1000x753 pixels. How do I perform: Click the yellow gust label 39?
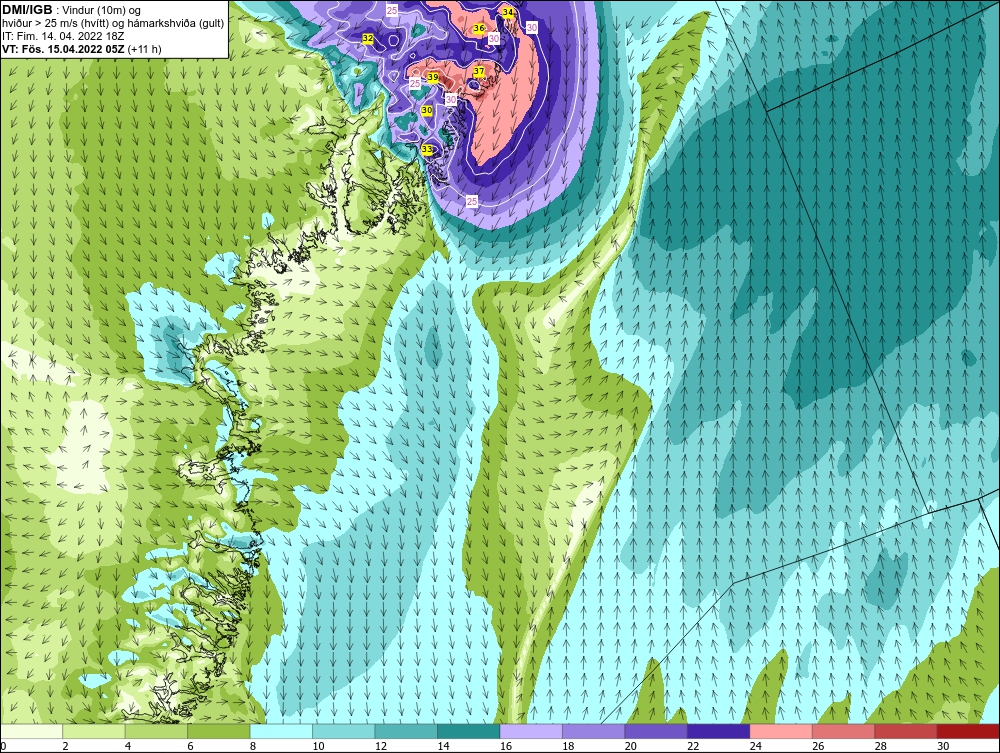tap(432, 77)
